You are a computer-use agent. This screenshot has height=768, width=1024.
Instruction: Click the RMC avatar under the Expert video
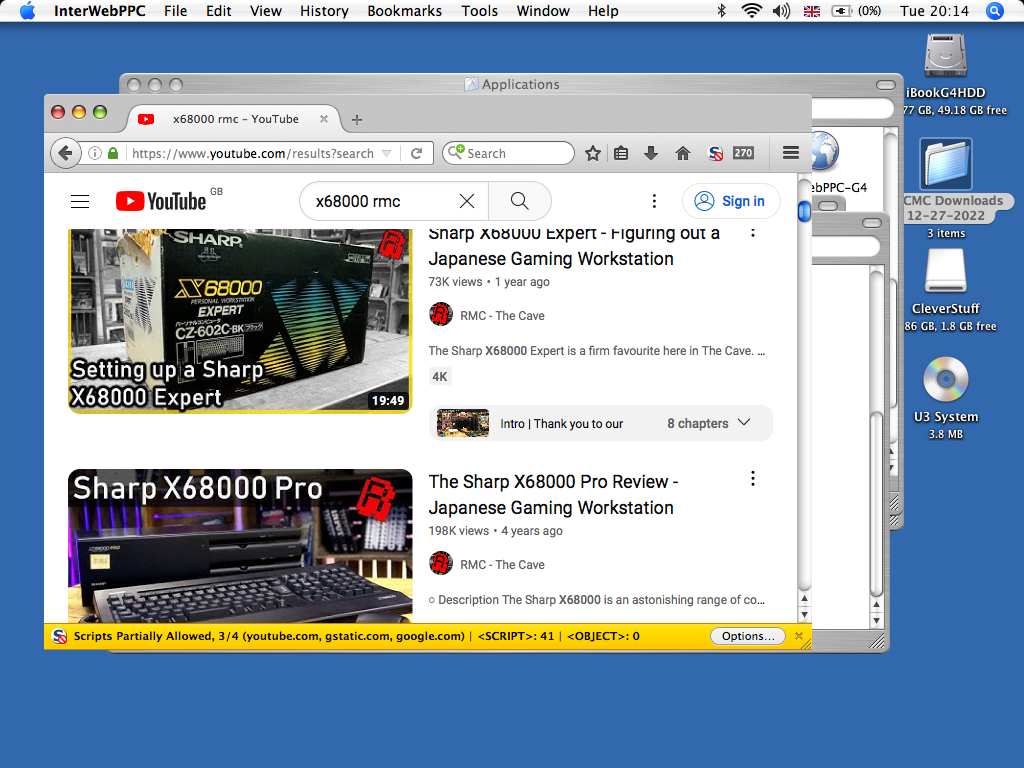pyautogui.click(x=441, y=314)
